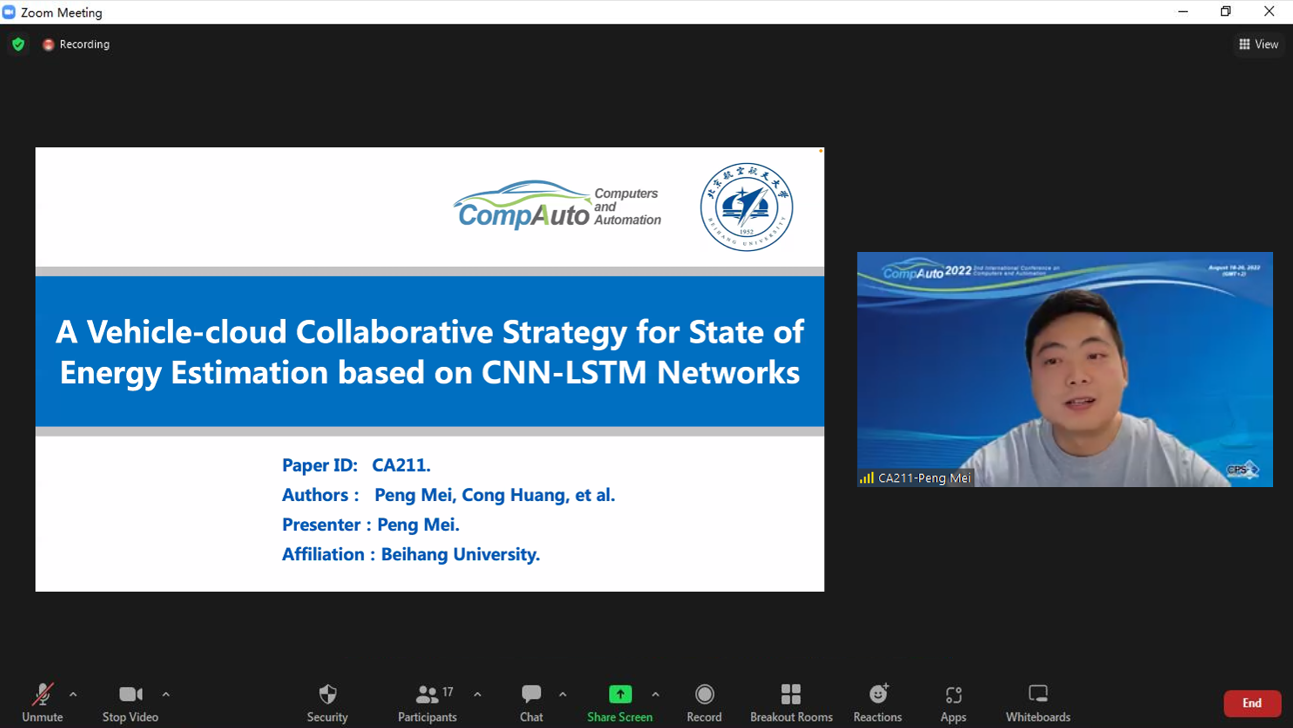Show the Participants panel
Image resolution: width=1293 pixels, height=728 pixels.
[x=427, y=702]
